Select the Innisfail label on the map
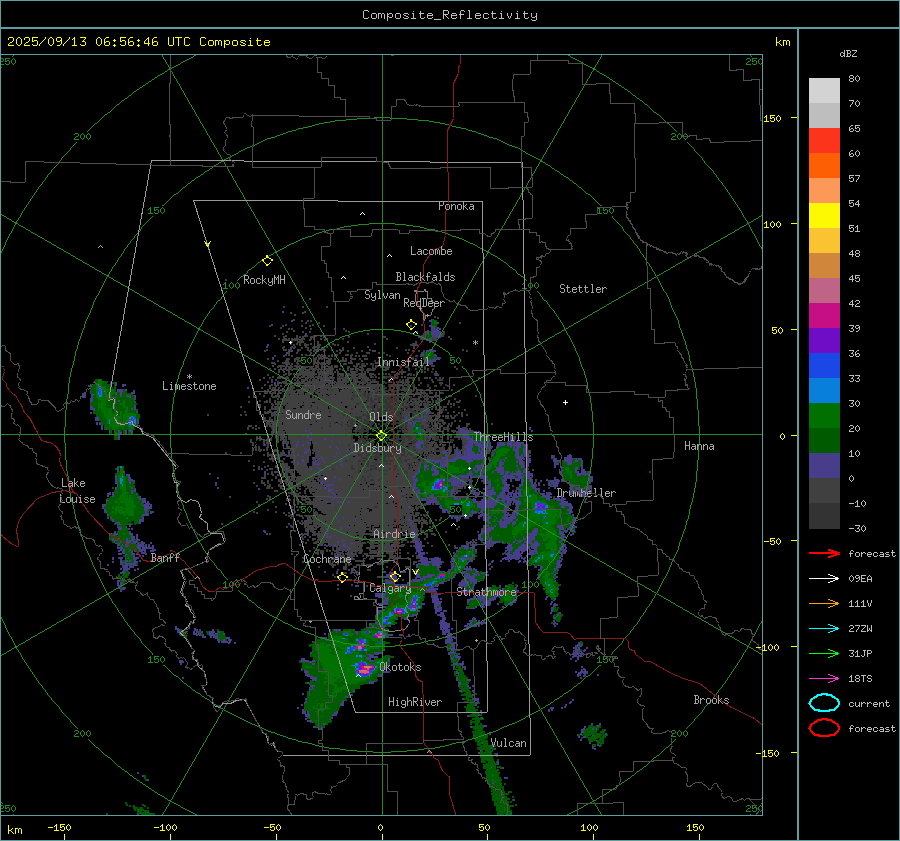The image size is (900, 841). coord(404,362)
